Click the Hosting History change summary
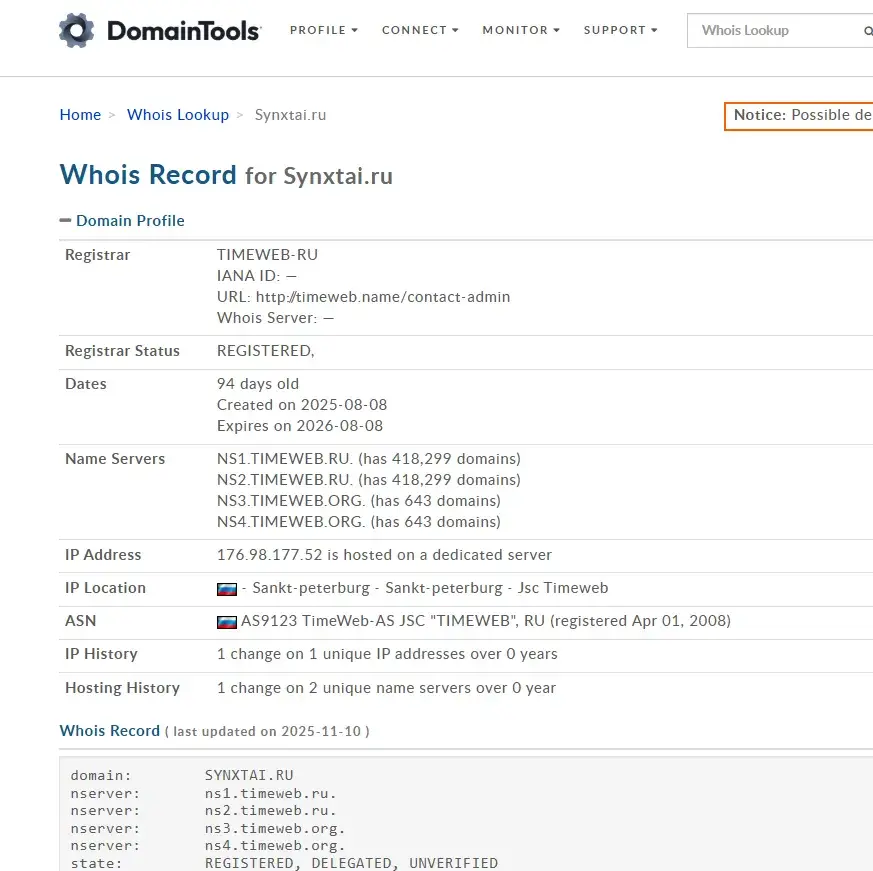The height and width of the screenshot is (871, 873). (386, 688)
